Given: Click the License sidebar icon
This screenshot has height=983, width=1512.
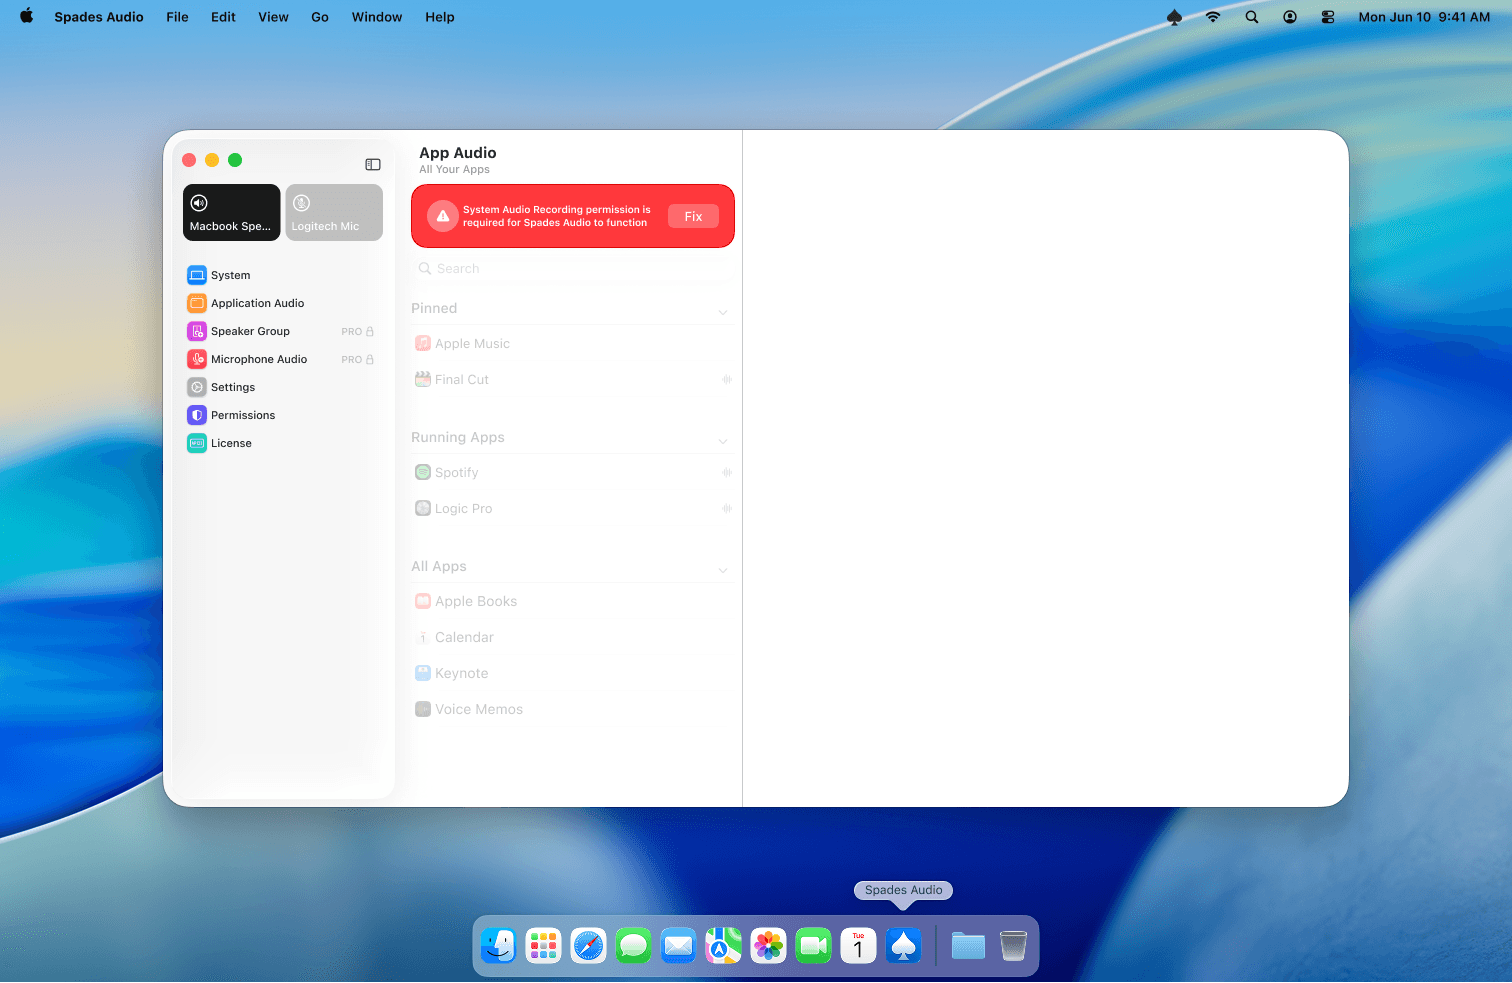Looking at the screenshot, I should [x=196, y=443].
